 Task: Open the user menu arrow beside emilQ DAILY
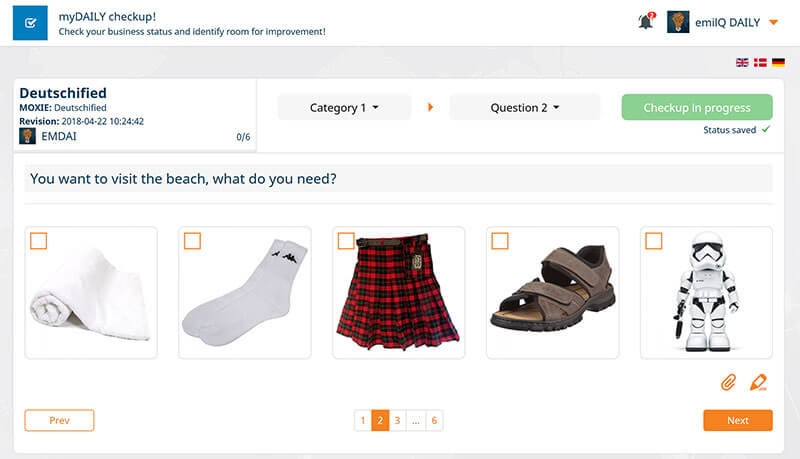coord(773,22)
